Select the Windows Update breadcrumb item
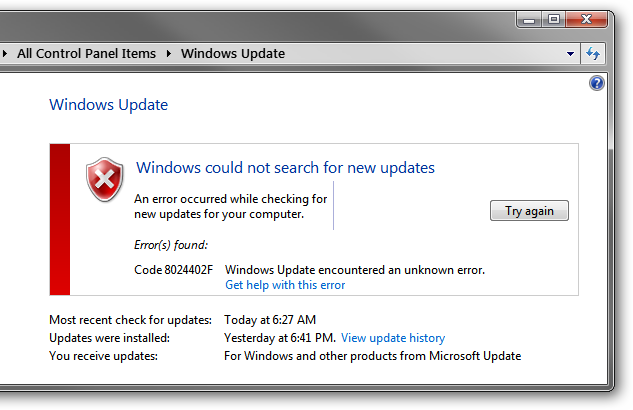This screenshot has width=633, height=410. (232, 53)
